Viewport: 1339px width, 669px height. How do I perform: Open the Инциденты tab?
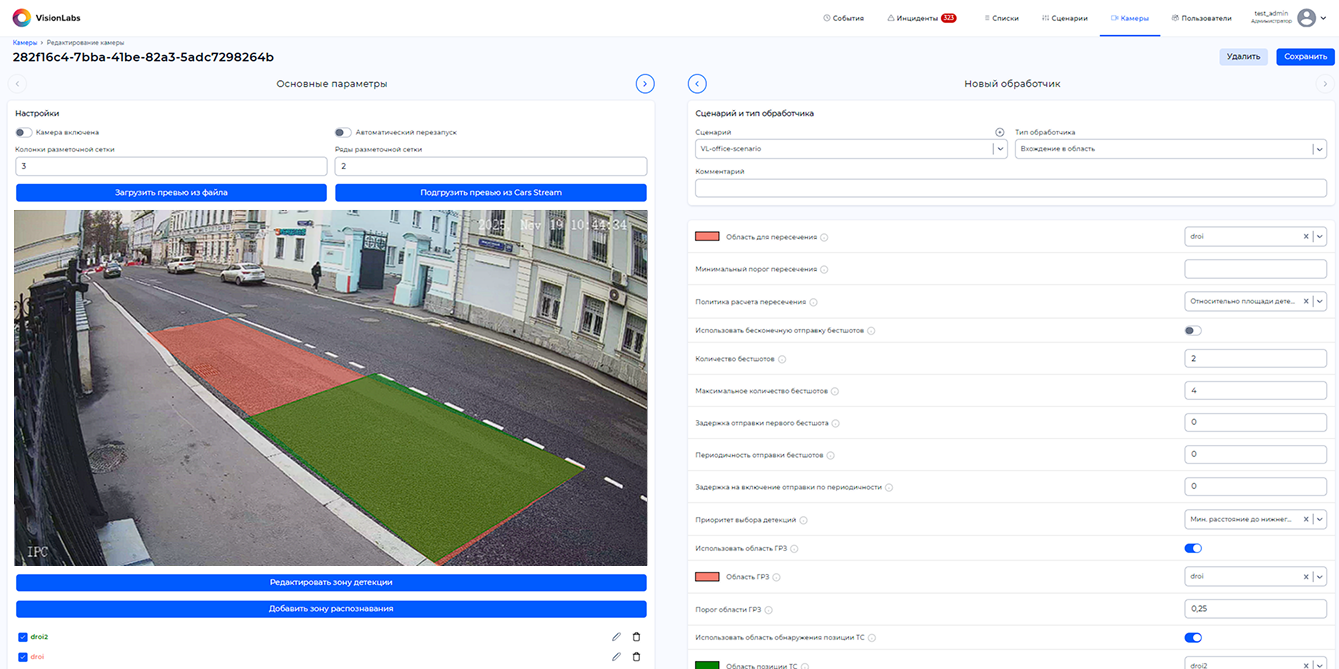tap(922, 18)
